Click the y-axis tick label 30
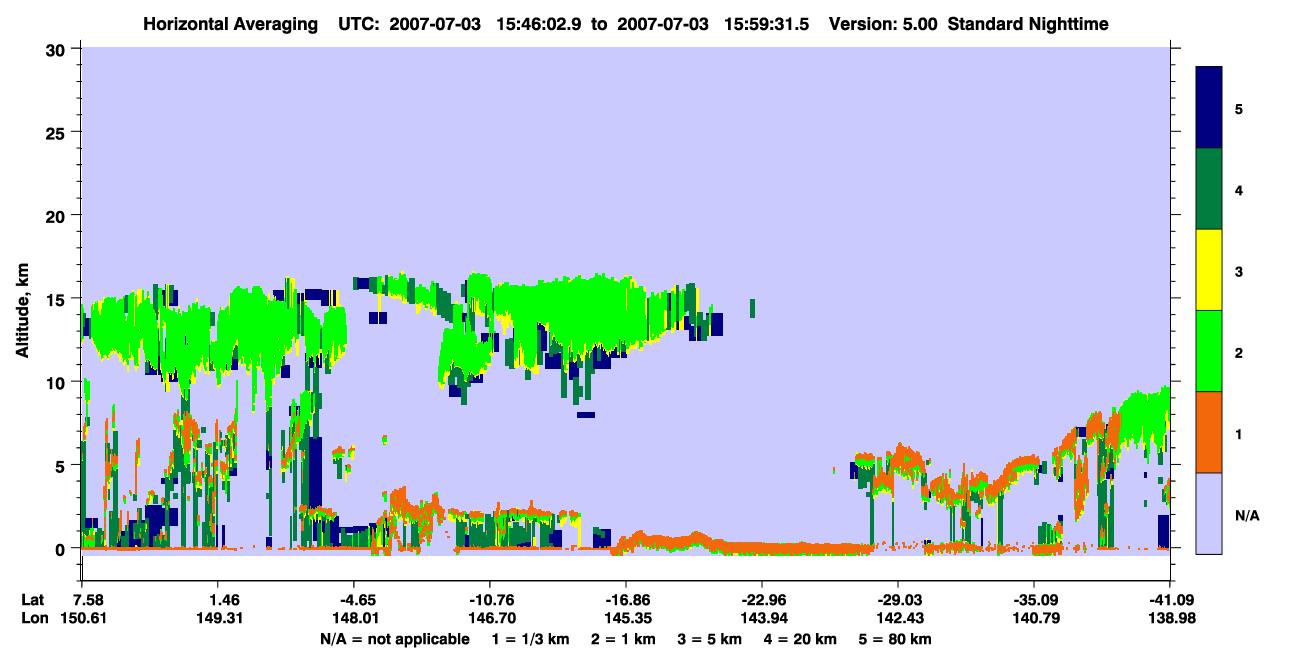The image size is (1300, 667). (x=57, y=48)
